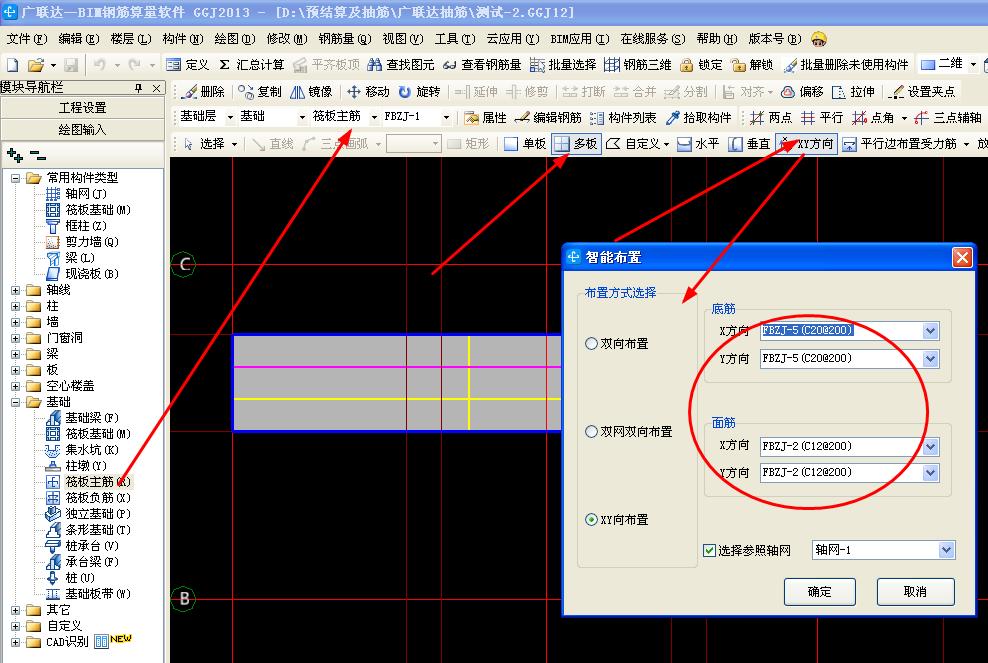Select 三点辅轴 three-point aux axis tool

pos(948,118)
